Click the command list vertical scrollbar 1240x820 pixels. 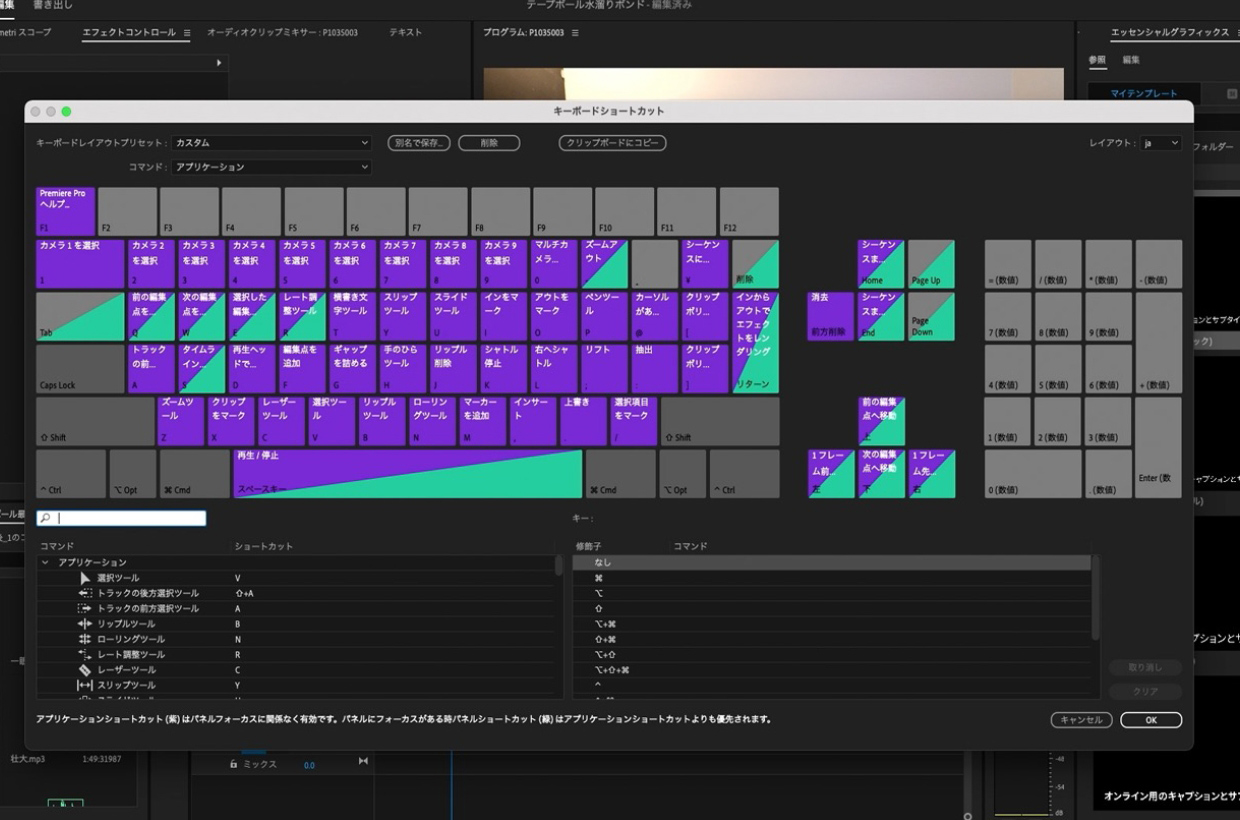[x=559, y=565]
